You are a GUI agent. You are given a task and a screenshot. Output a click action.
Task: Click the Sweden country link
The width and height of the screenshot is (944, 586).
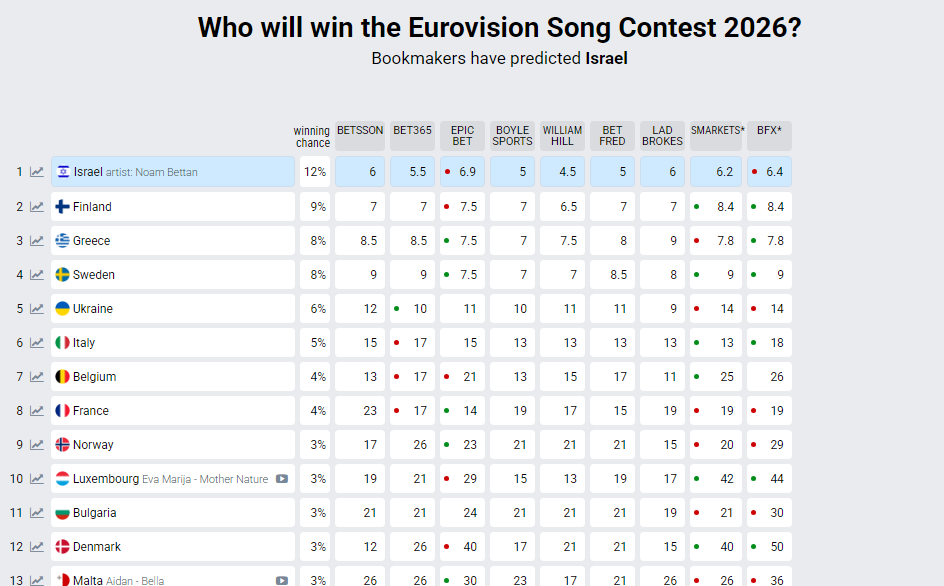pyautogui.click(x=93, y=275)
